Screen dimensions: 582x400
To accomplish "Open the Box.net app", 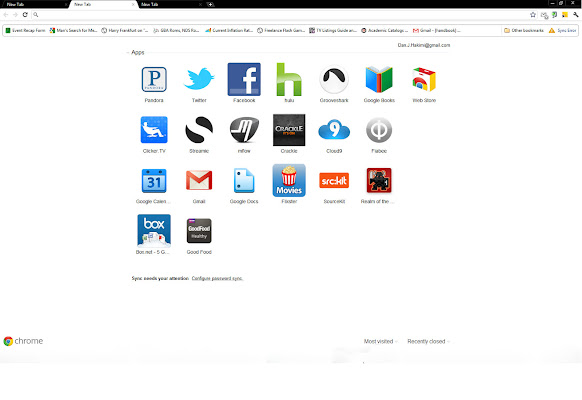I will click(x=154, y=231).
